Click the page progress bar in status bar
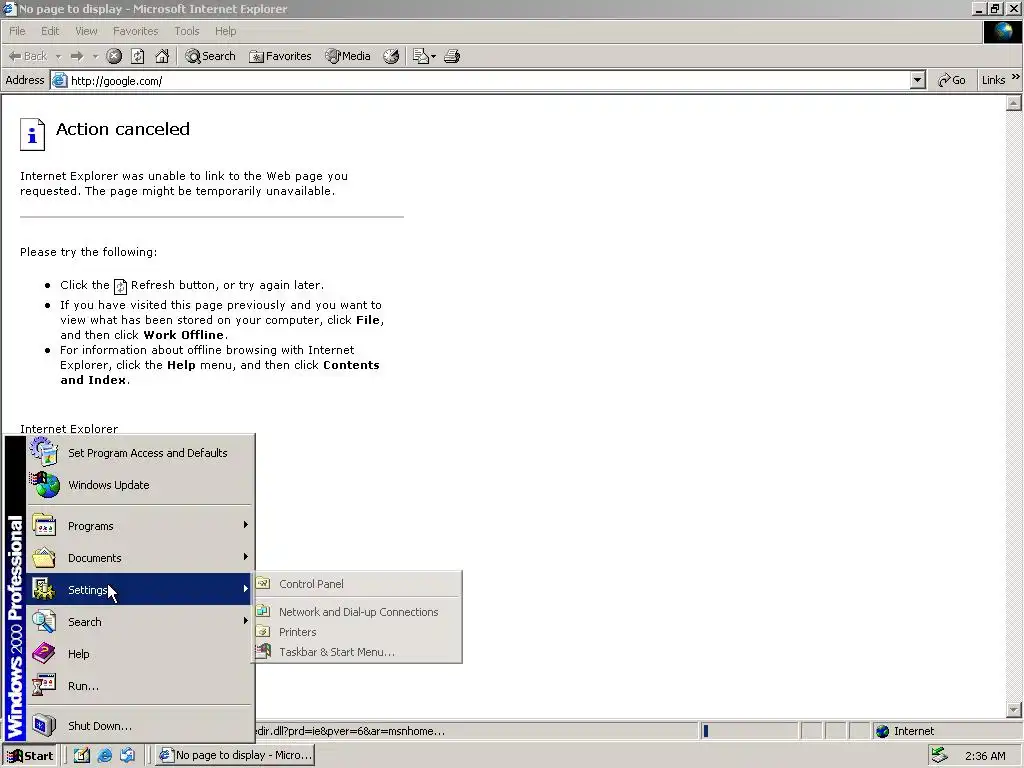1024x768 pixels. [x=748, y=731]
